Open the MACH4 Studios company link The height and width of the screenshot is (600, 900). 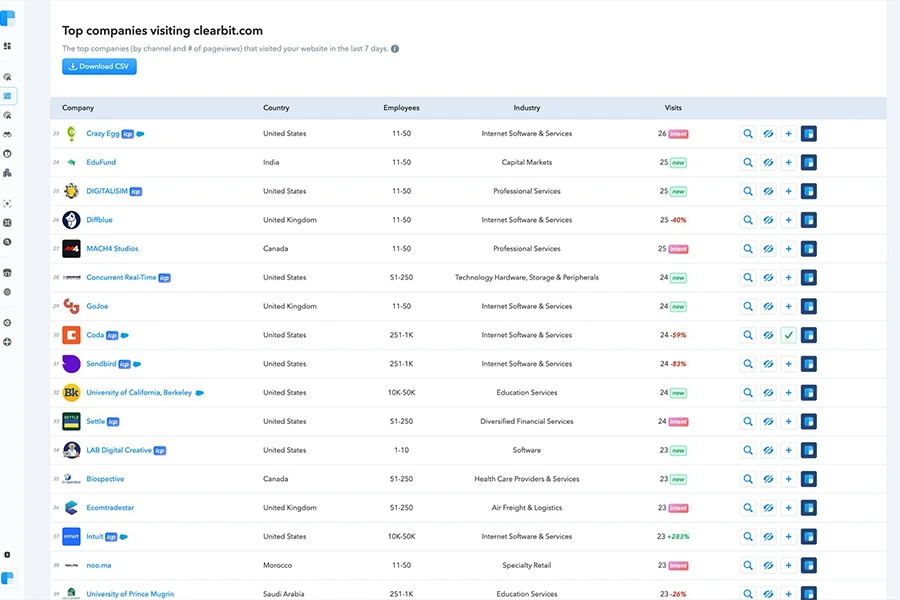112,249
